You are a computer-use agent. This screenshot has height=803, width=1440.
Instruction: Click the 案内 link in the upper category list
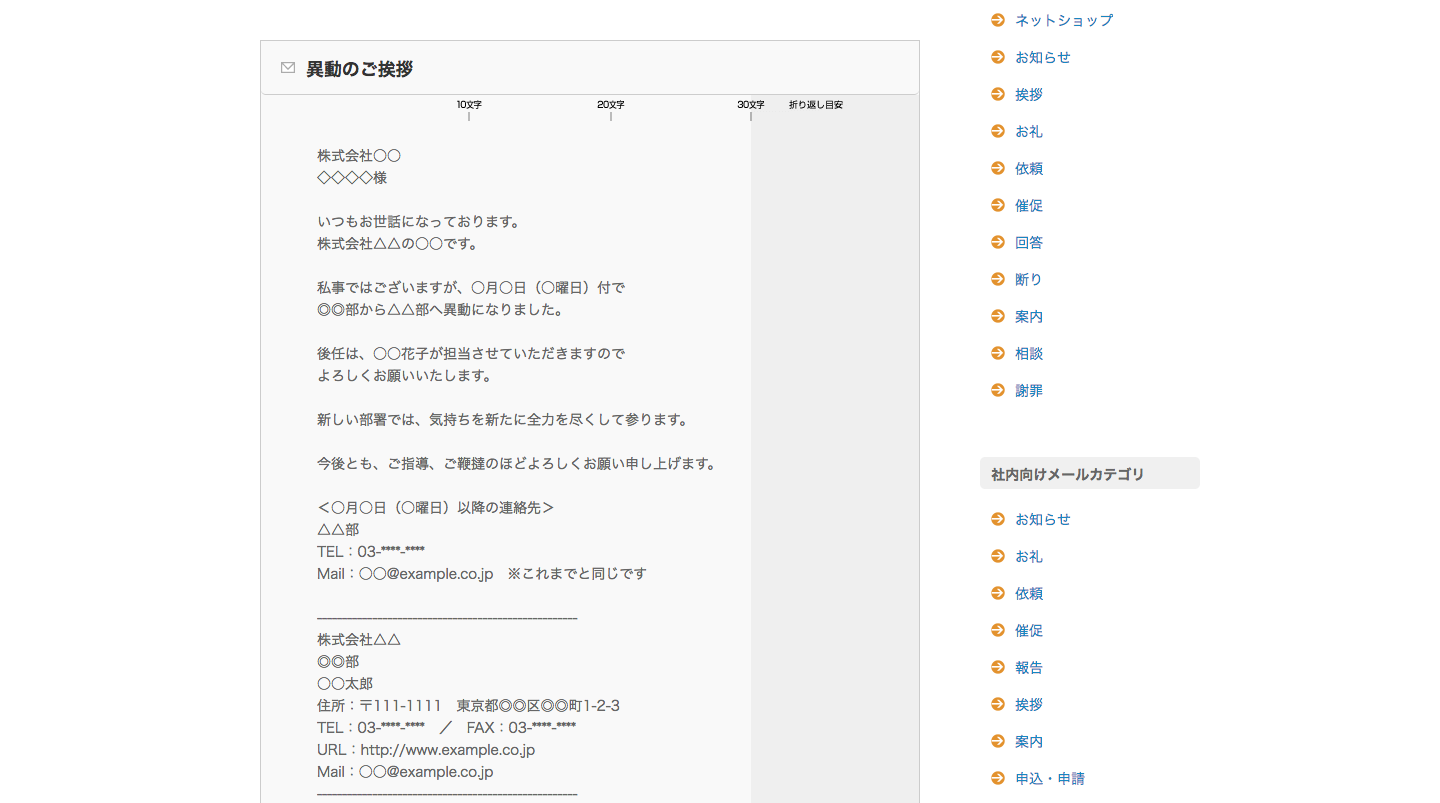coord(1028,316)
